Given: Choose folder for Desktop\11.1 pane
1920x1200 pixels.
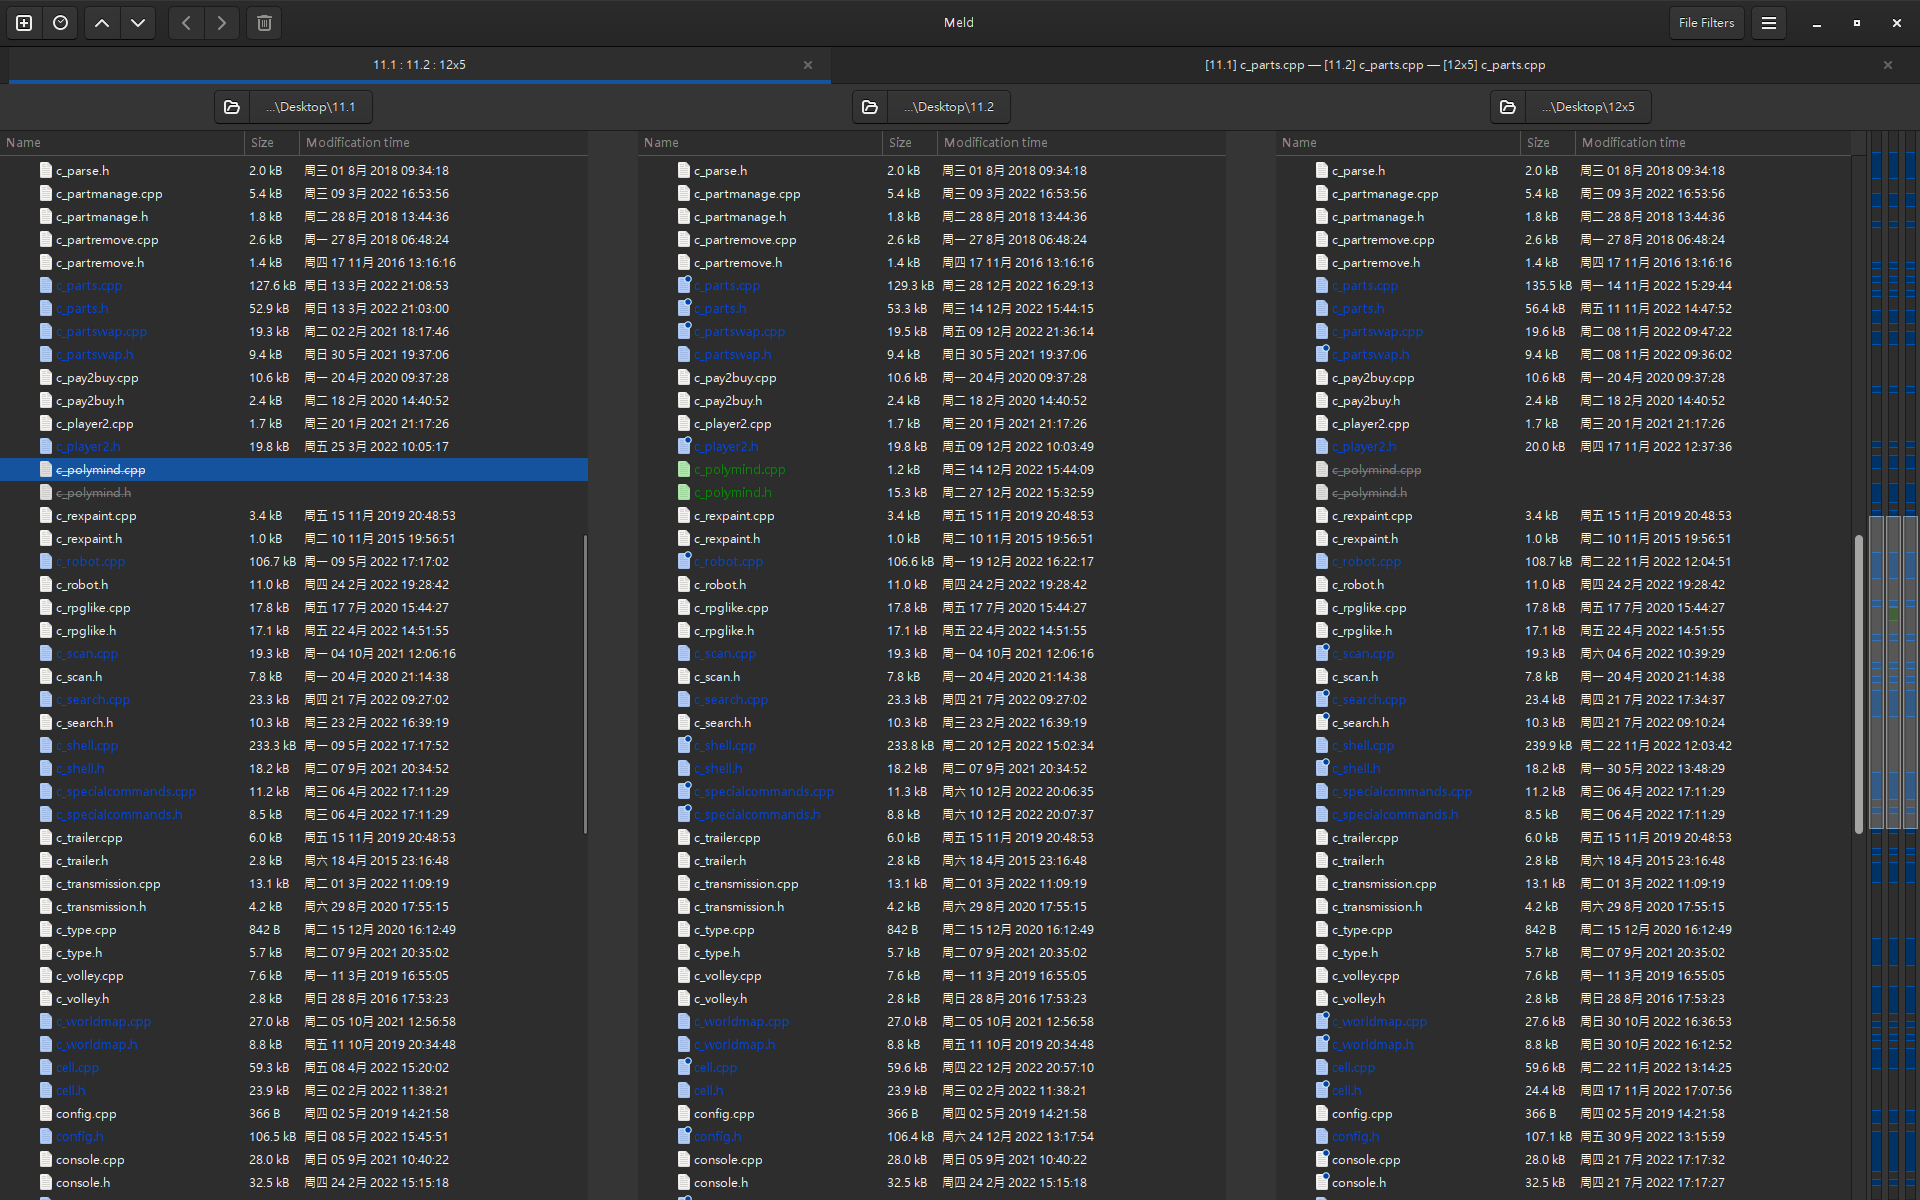Looking at the screenshot, I should (x=232, y=107).
